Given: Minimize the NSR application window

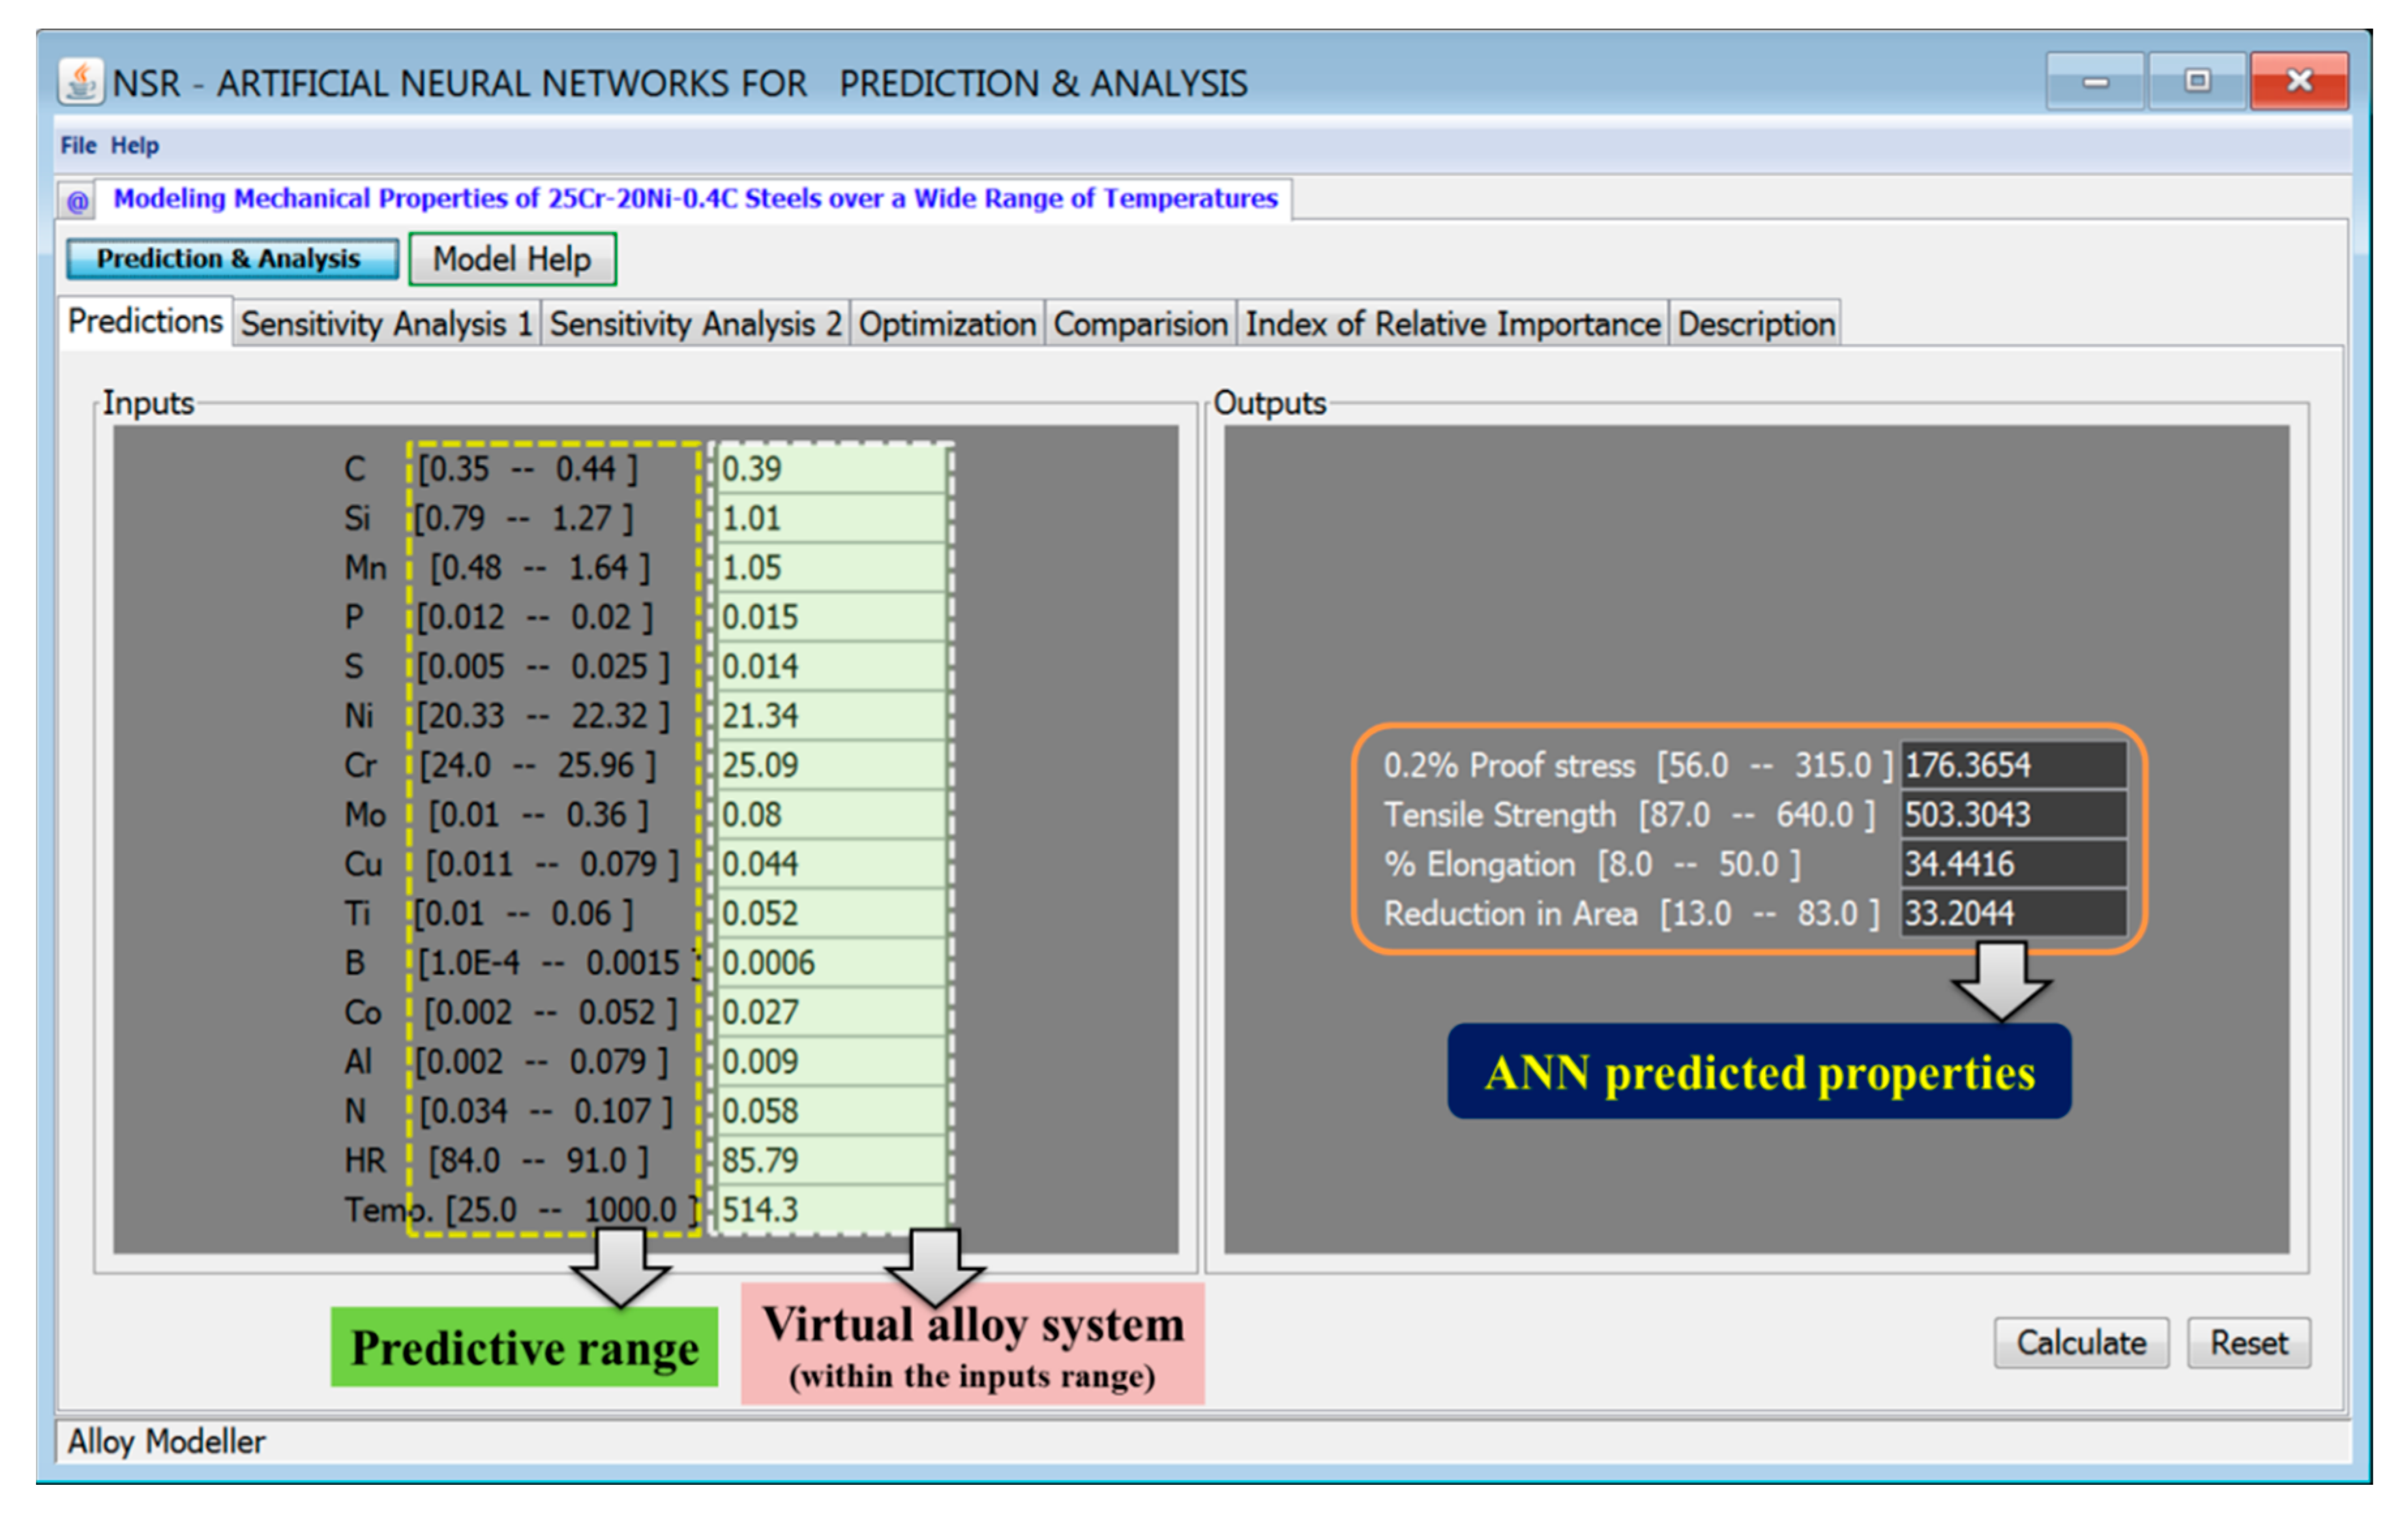Looking at the screenshot, I should 2095,82.
